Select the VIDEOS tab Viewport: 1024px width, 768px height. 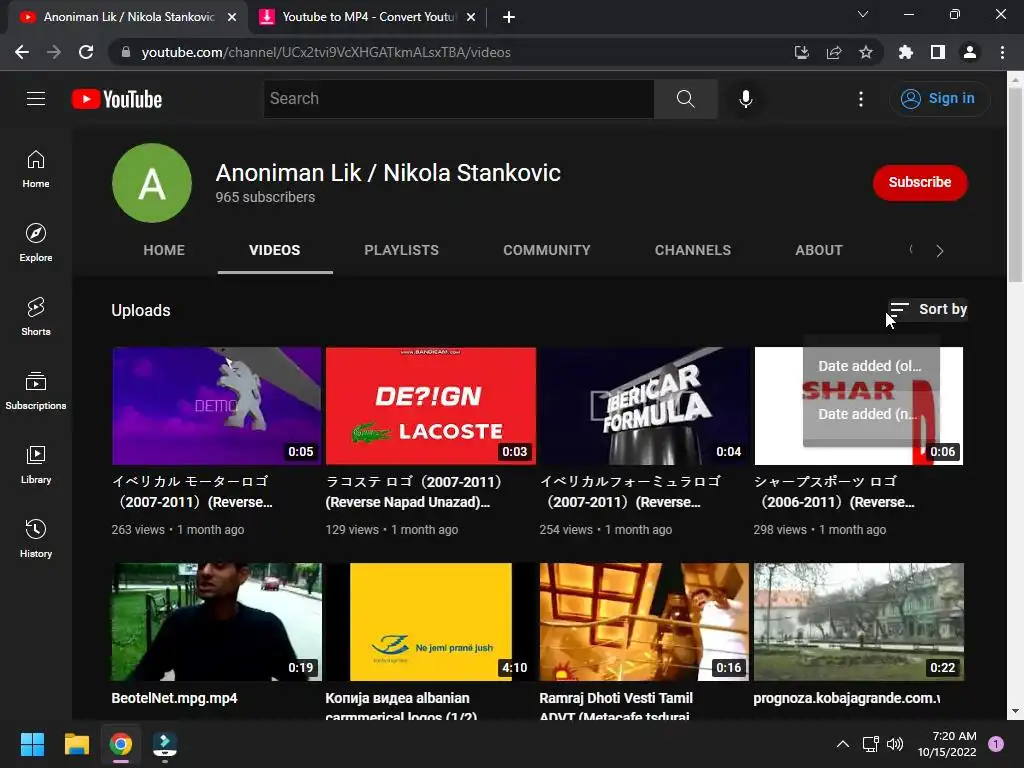[x=274, y=250]
